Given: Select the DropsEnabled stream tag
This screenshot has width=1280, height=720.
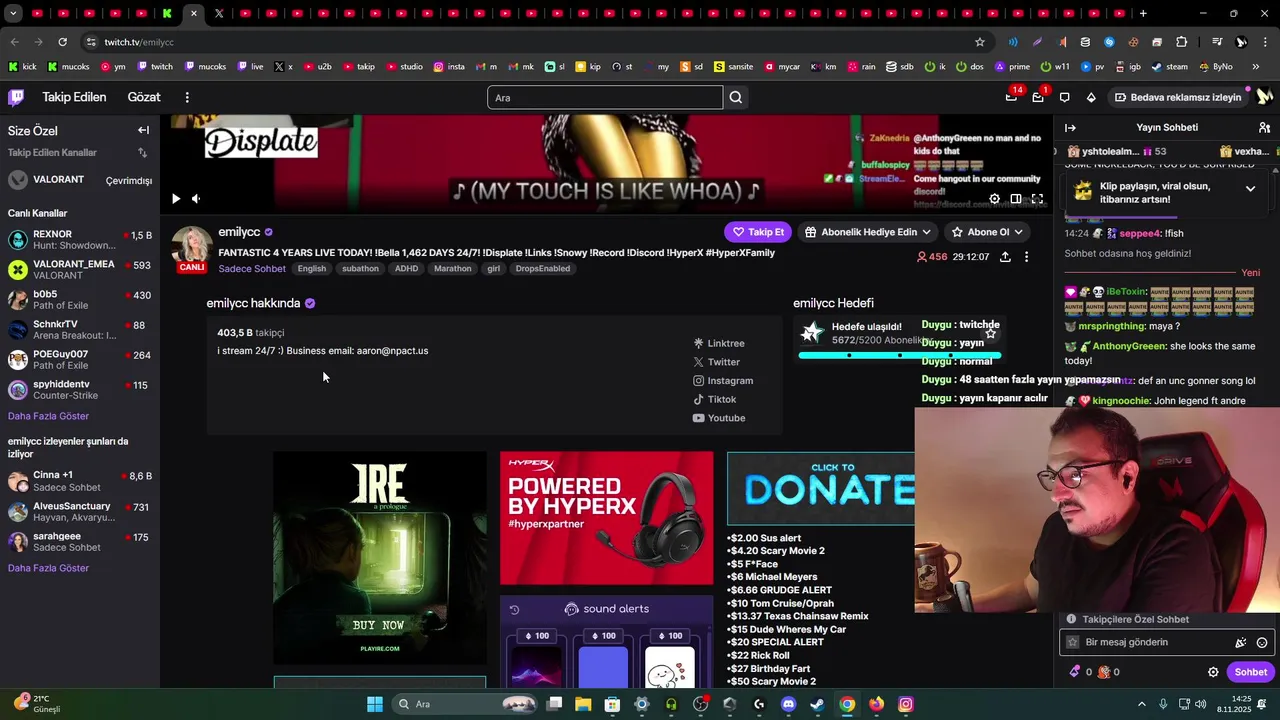Looking at the screenshot, I should [x=543, y=269].
